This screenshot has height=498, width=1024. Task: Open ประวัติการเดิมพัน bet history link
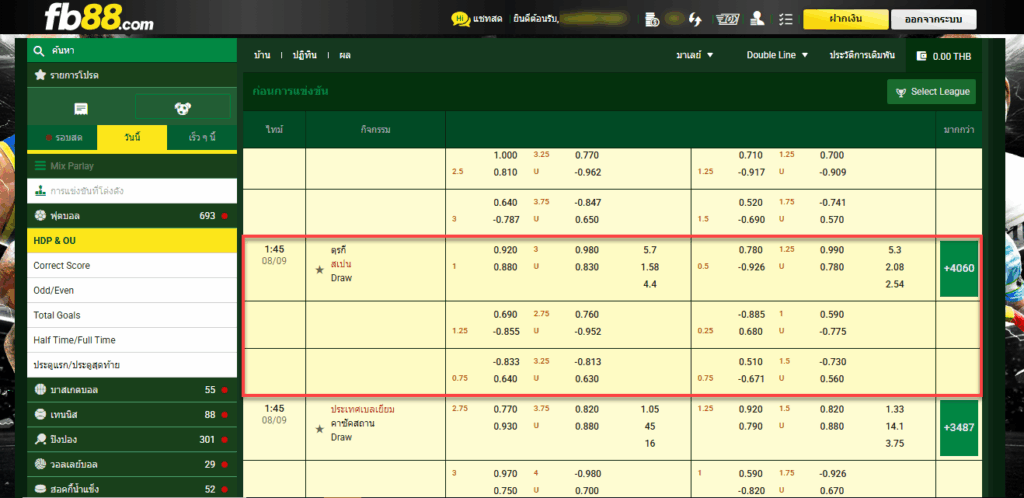(x=862, y=55)
